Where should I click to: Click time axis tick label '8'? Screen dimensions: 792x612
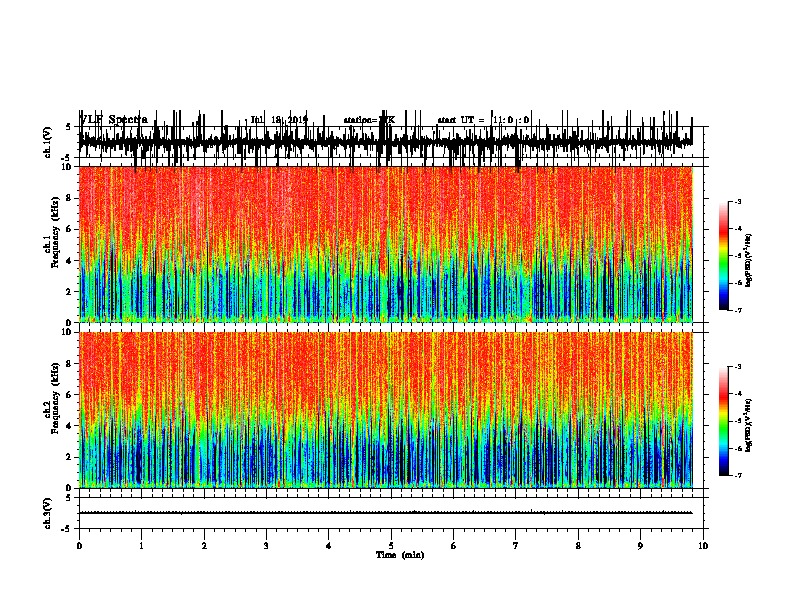[x=578, y=546]
